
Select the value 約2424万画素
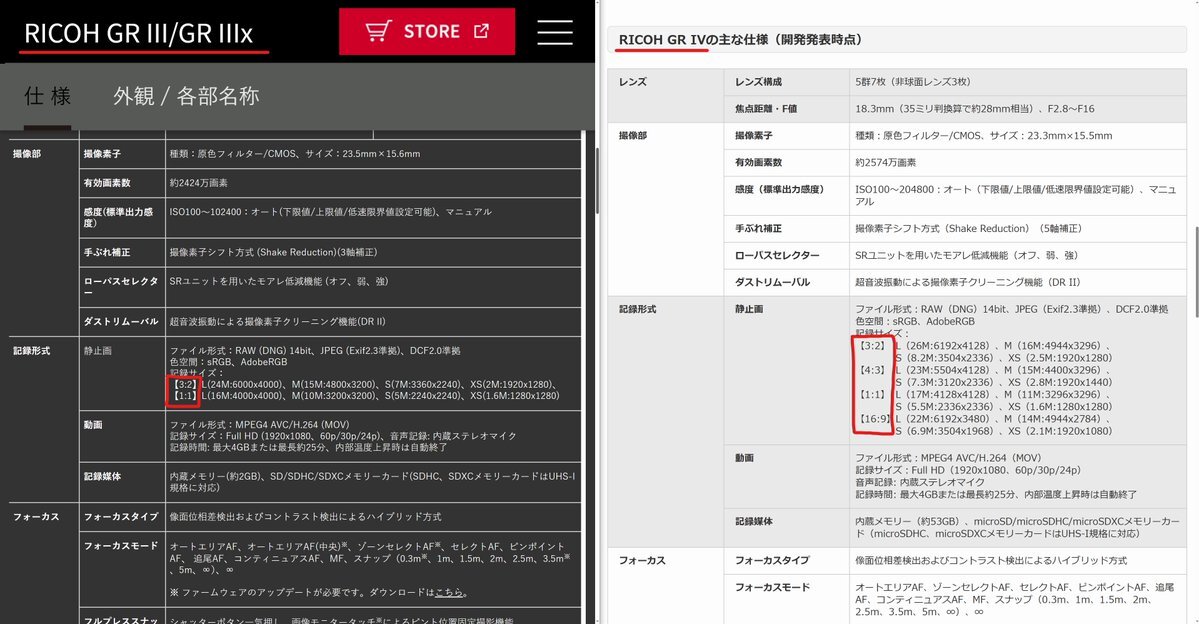(198, 183)
